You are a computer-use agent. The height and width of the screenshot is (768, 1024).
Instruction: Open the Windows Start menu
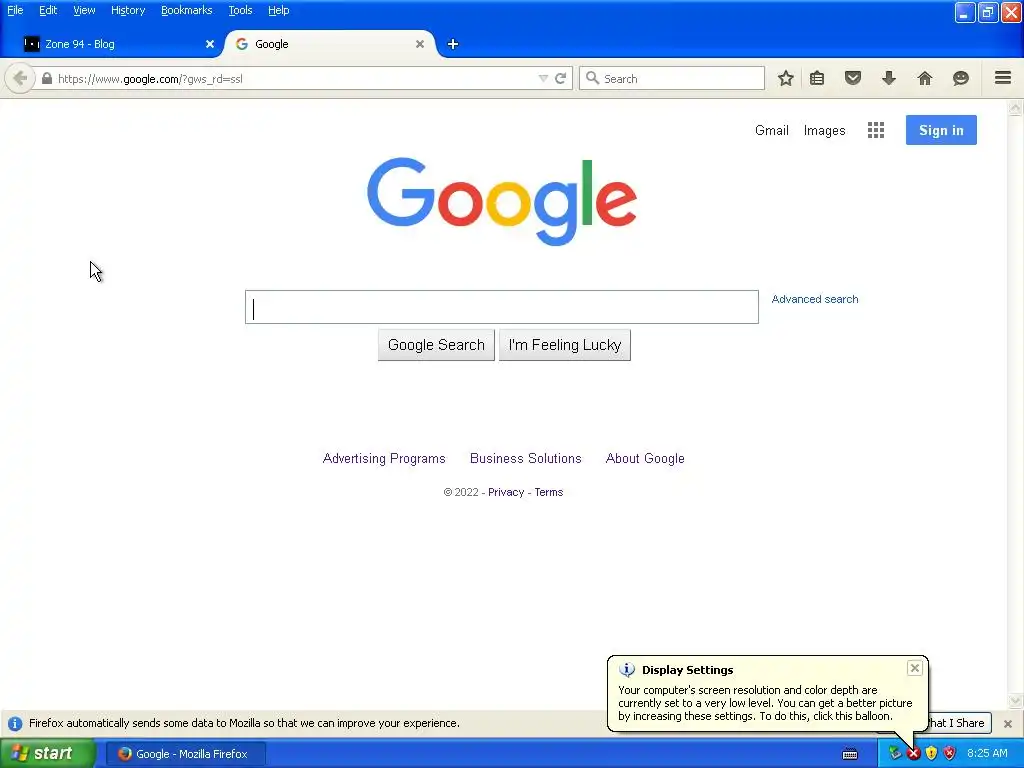point(47,754)
